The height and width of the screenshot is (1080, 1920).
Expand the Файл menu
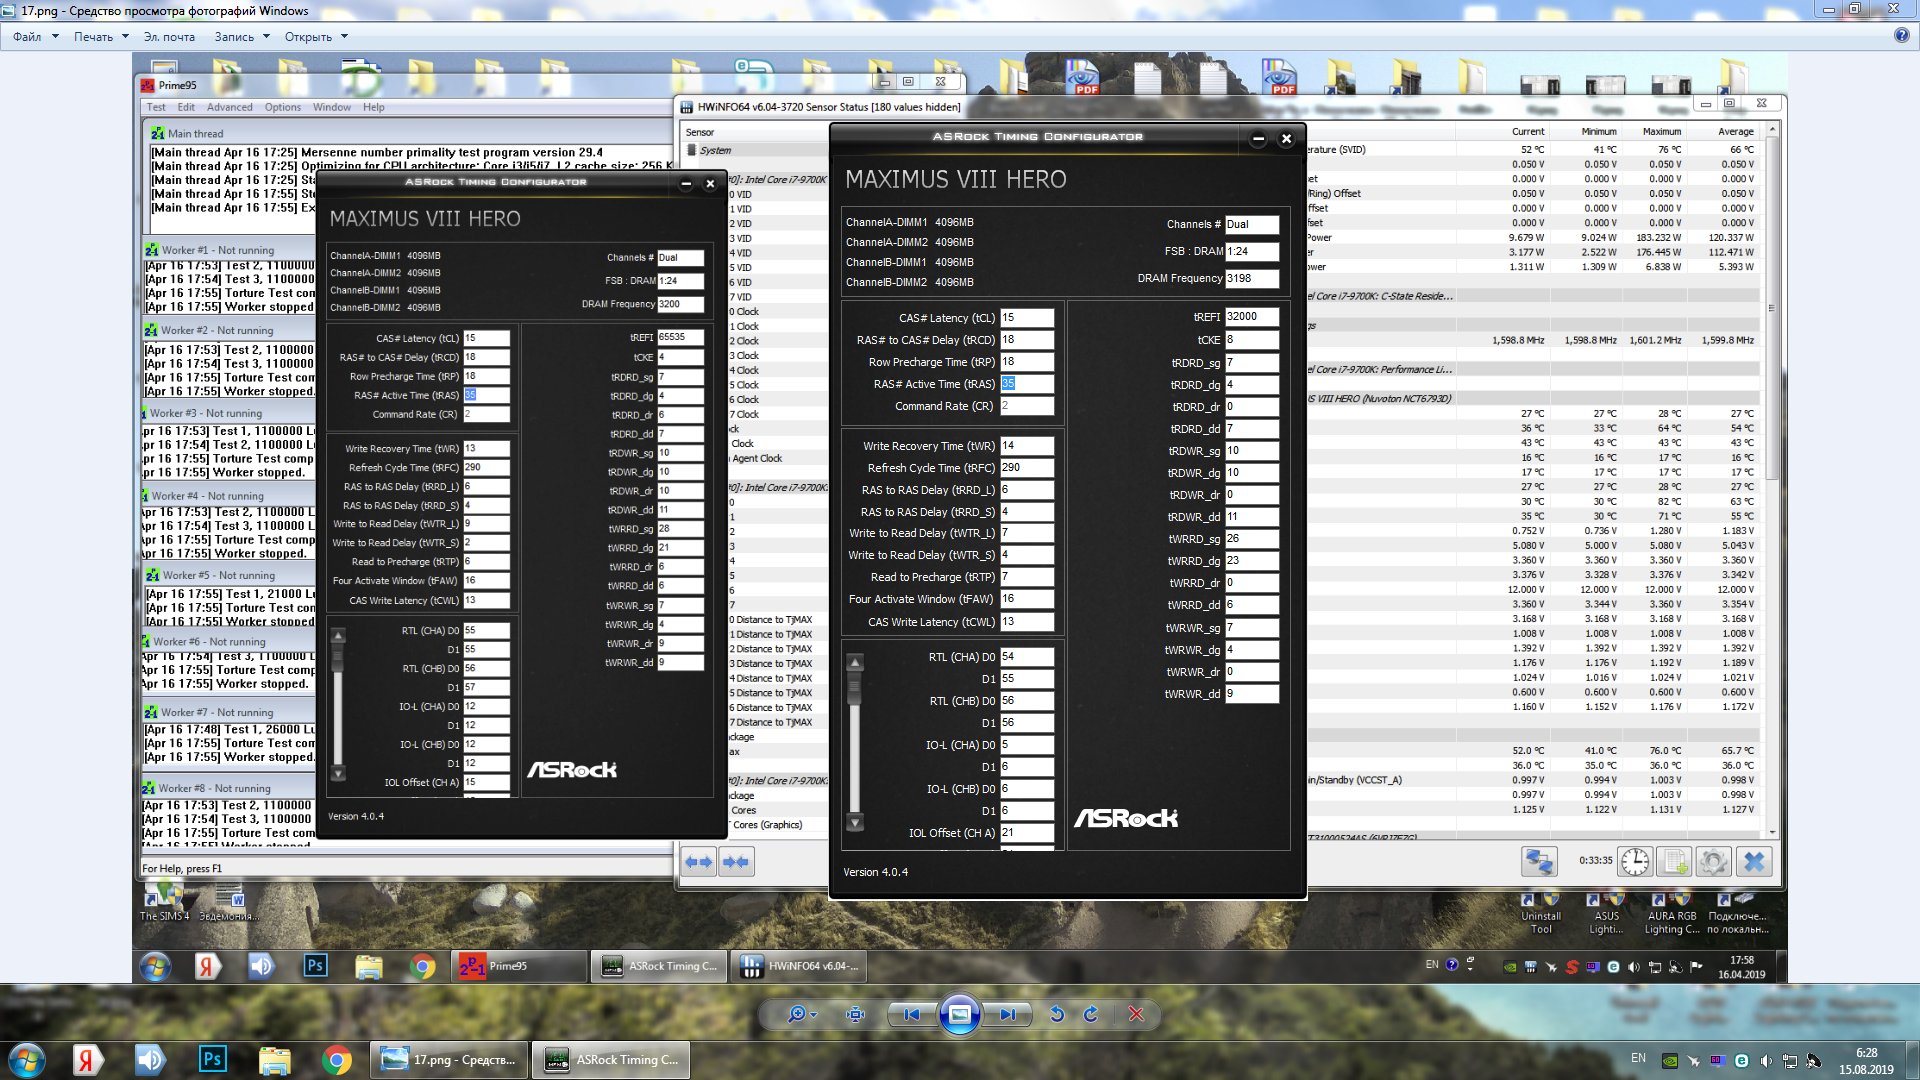pos(35,37)
